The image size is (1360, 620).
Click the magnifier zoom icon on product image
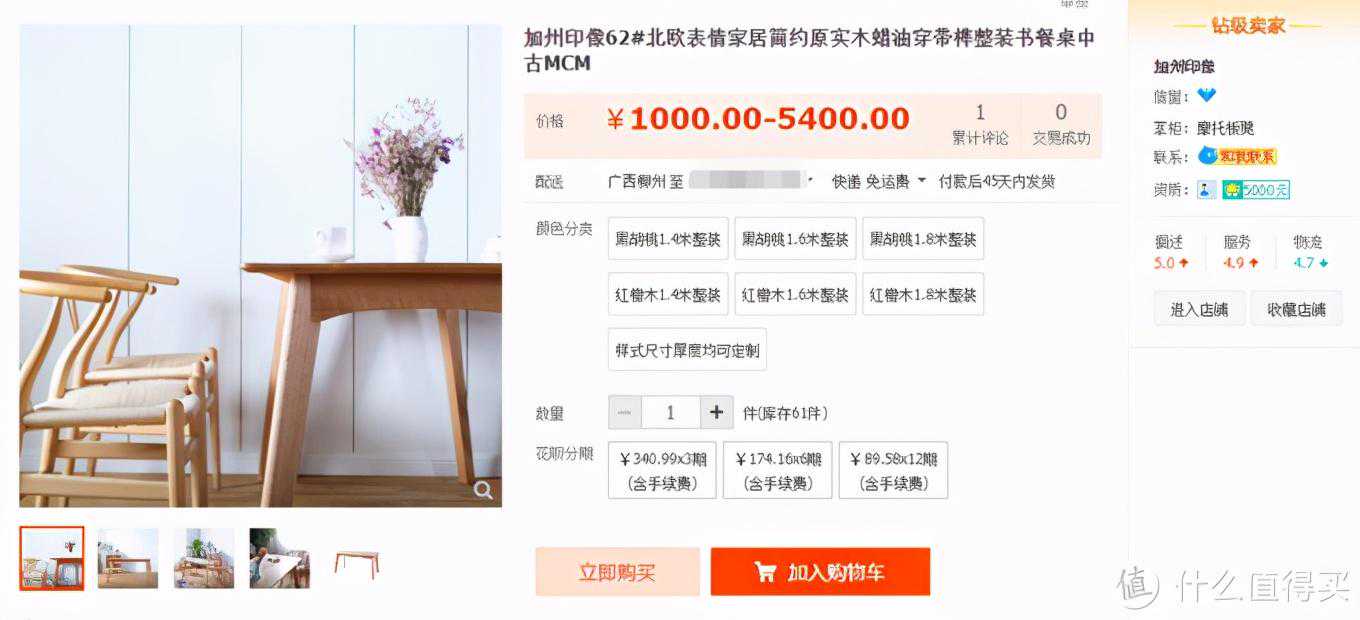tap(483, 490)
